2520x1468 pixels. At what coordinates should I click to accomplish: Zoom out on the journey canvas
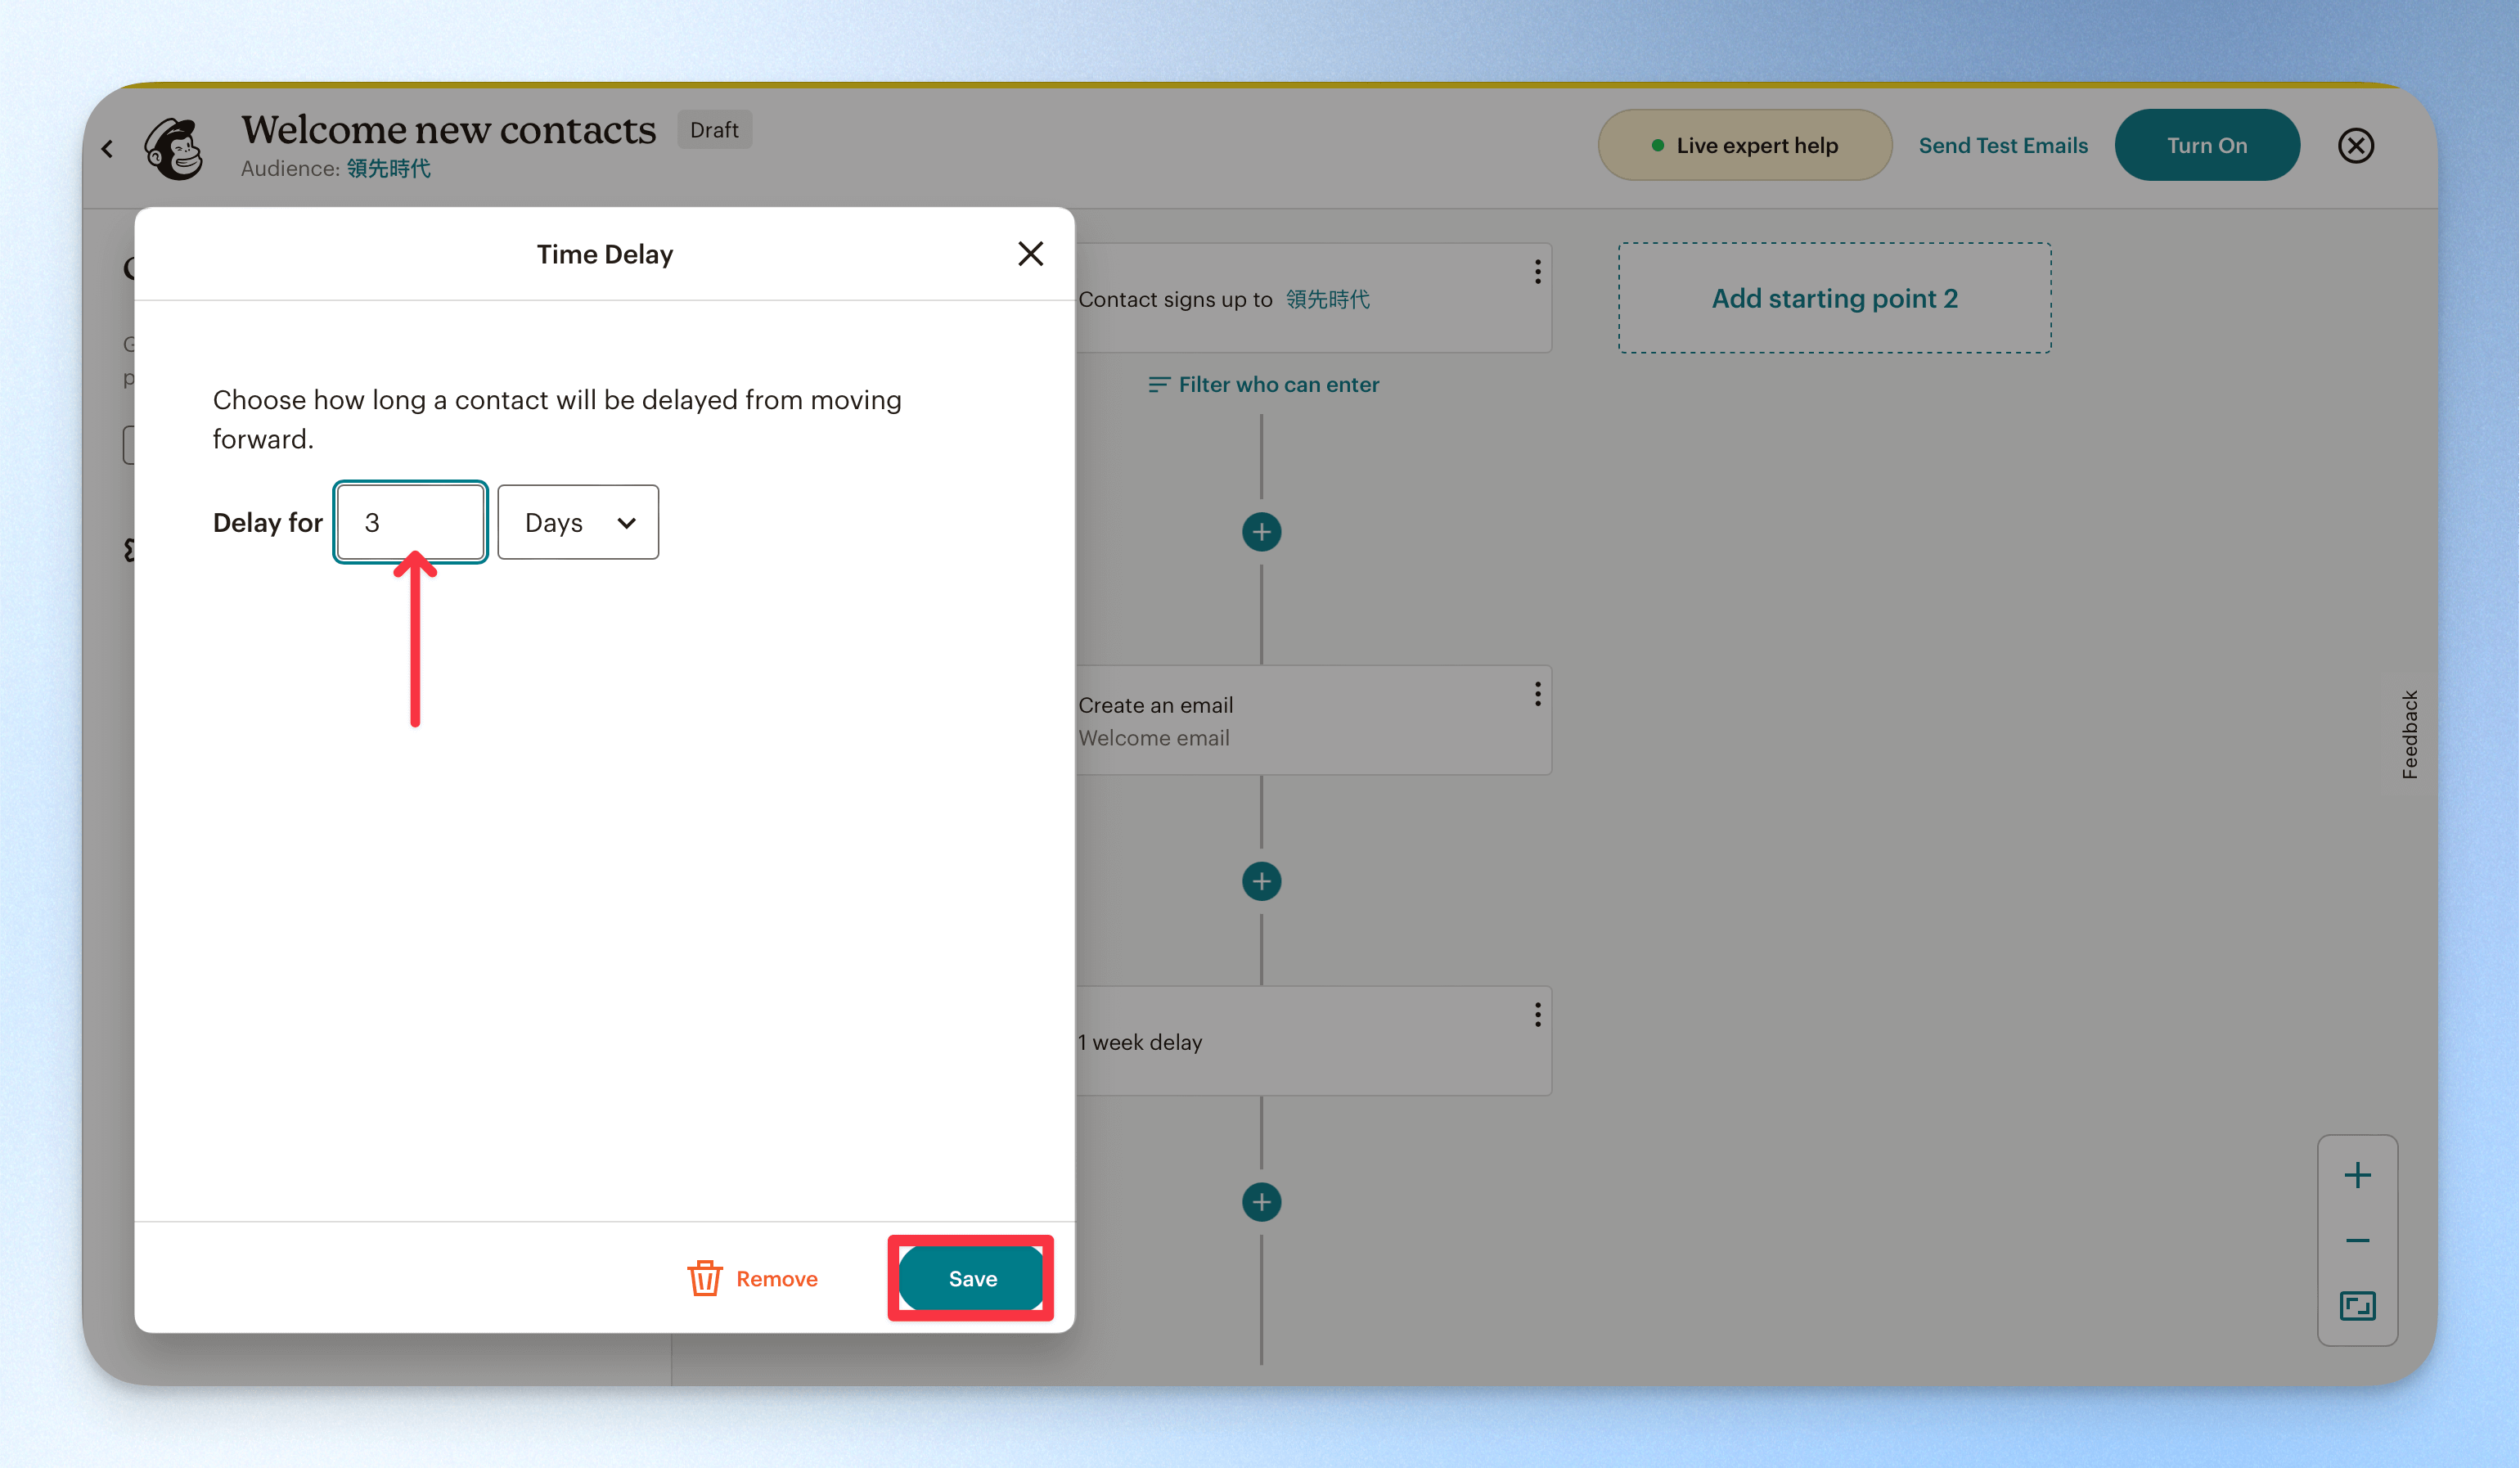point(2357,1240)
